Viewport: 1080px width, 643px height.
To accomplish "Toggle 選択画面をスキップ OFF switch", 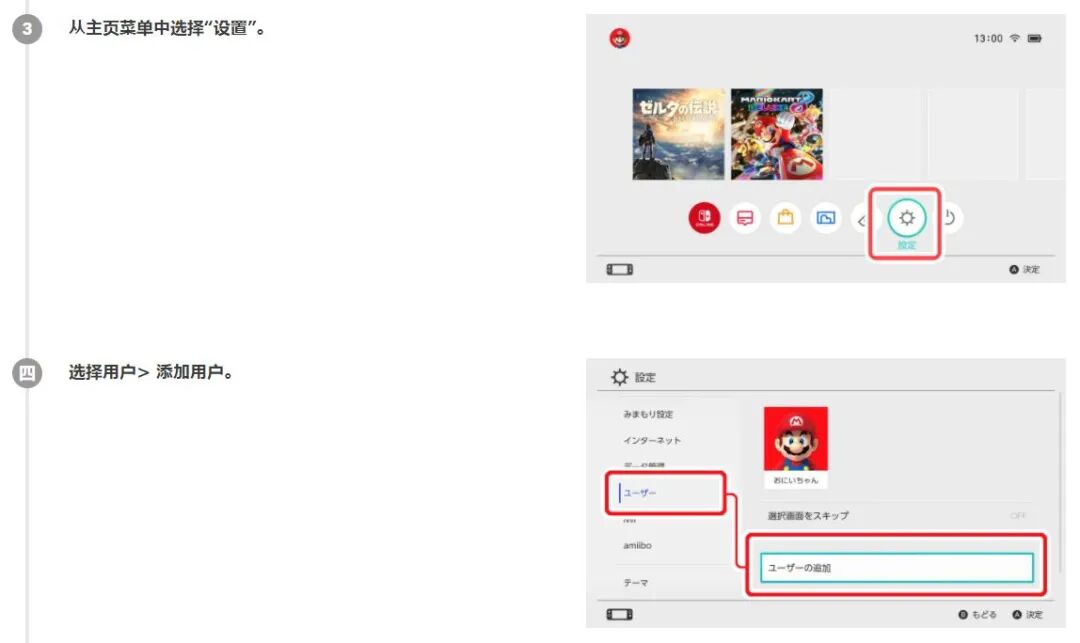I will click(1017, 516).
